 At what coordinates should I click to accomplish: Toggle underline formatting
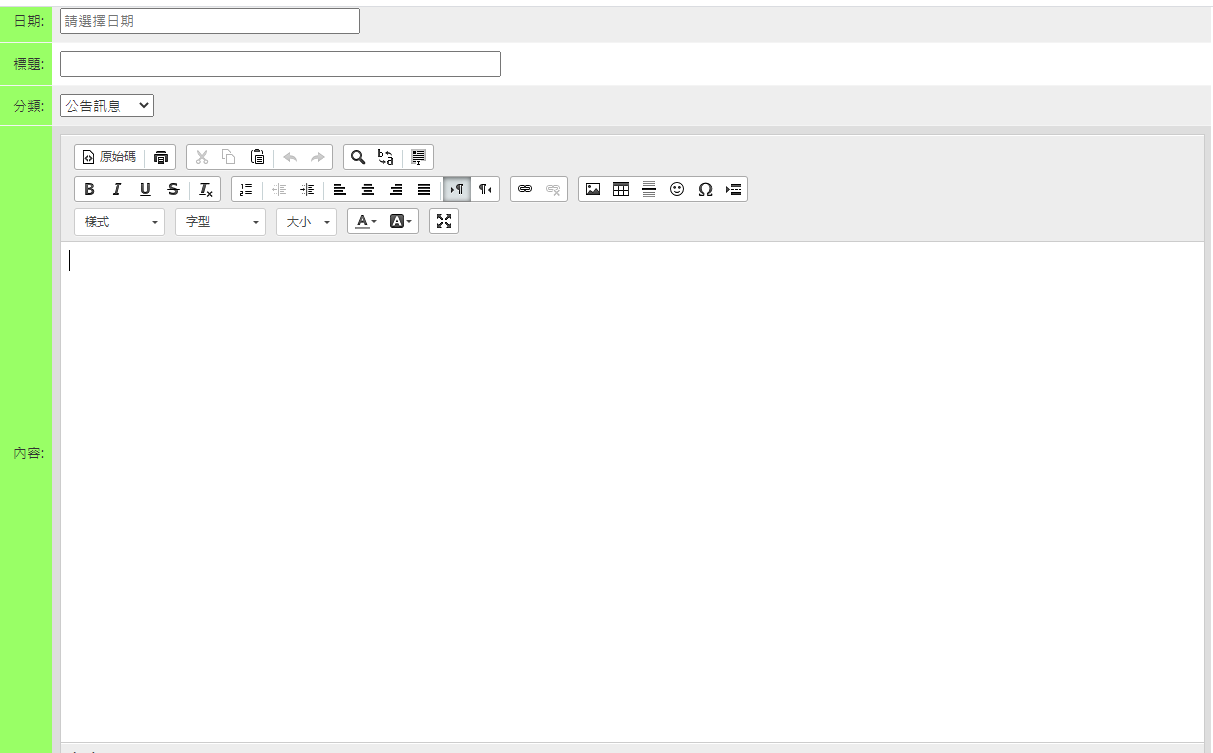145,189
